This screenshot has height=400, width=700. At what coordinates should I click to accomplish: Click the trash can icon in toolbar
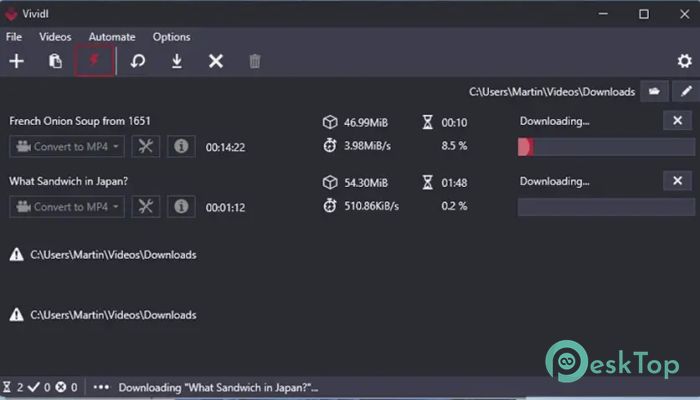tap(255, 61)
